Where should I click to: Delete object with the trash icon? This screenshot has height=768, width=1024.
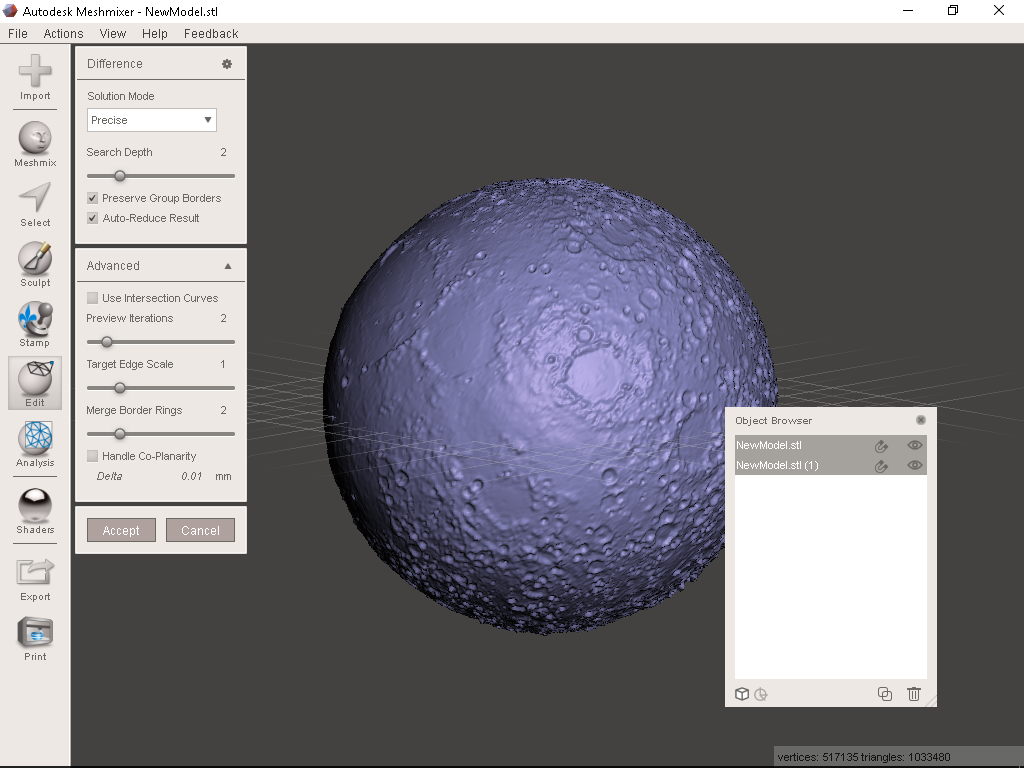coord(913,693)
